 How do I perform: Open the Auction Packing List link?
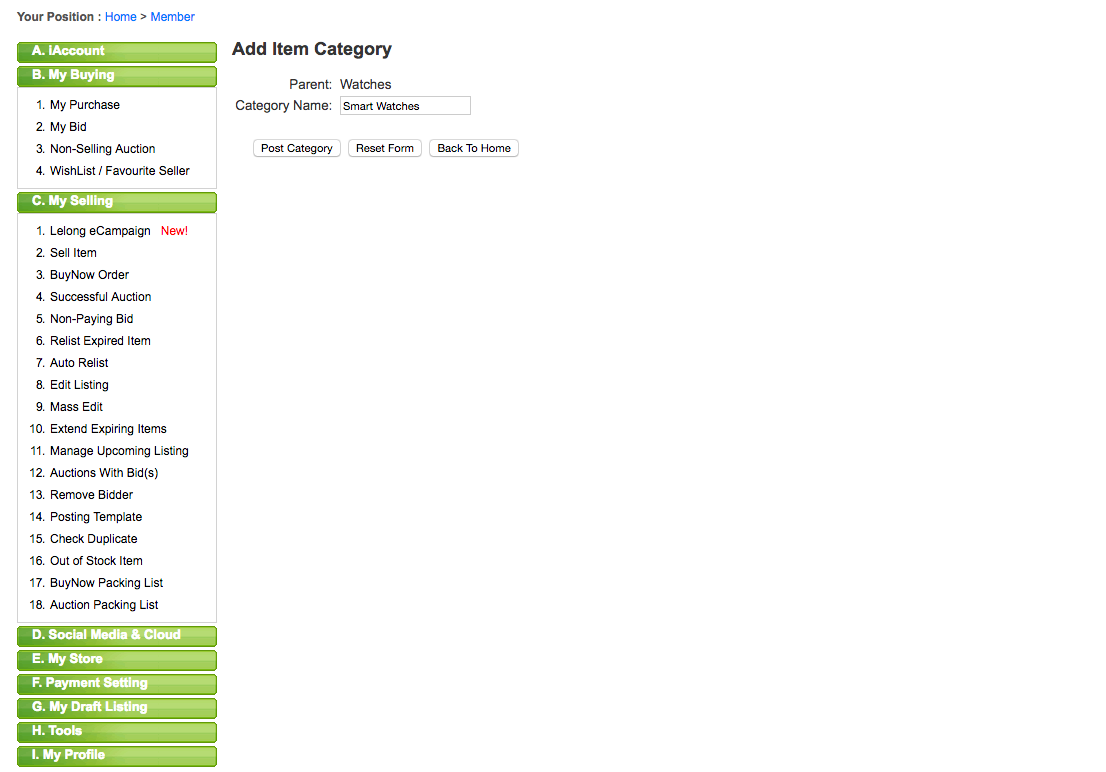[x=104, y=605]
